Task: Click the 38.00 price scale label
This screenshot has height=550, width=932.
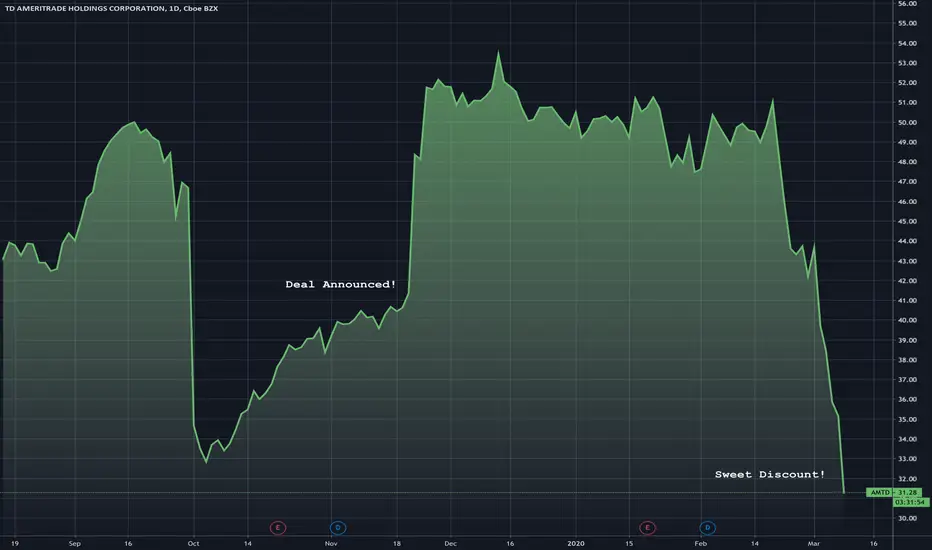Action: (x=907, y=360)
